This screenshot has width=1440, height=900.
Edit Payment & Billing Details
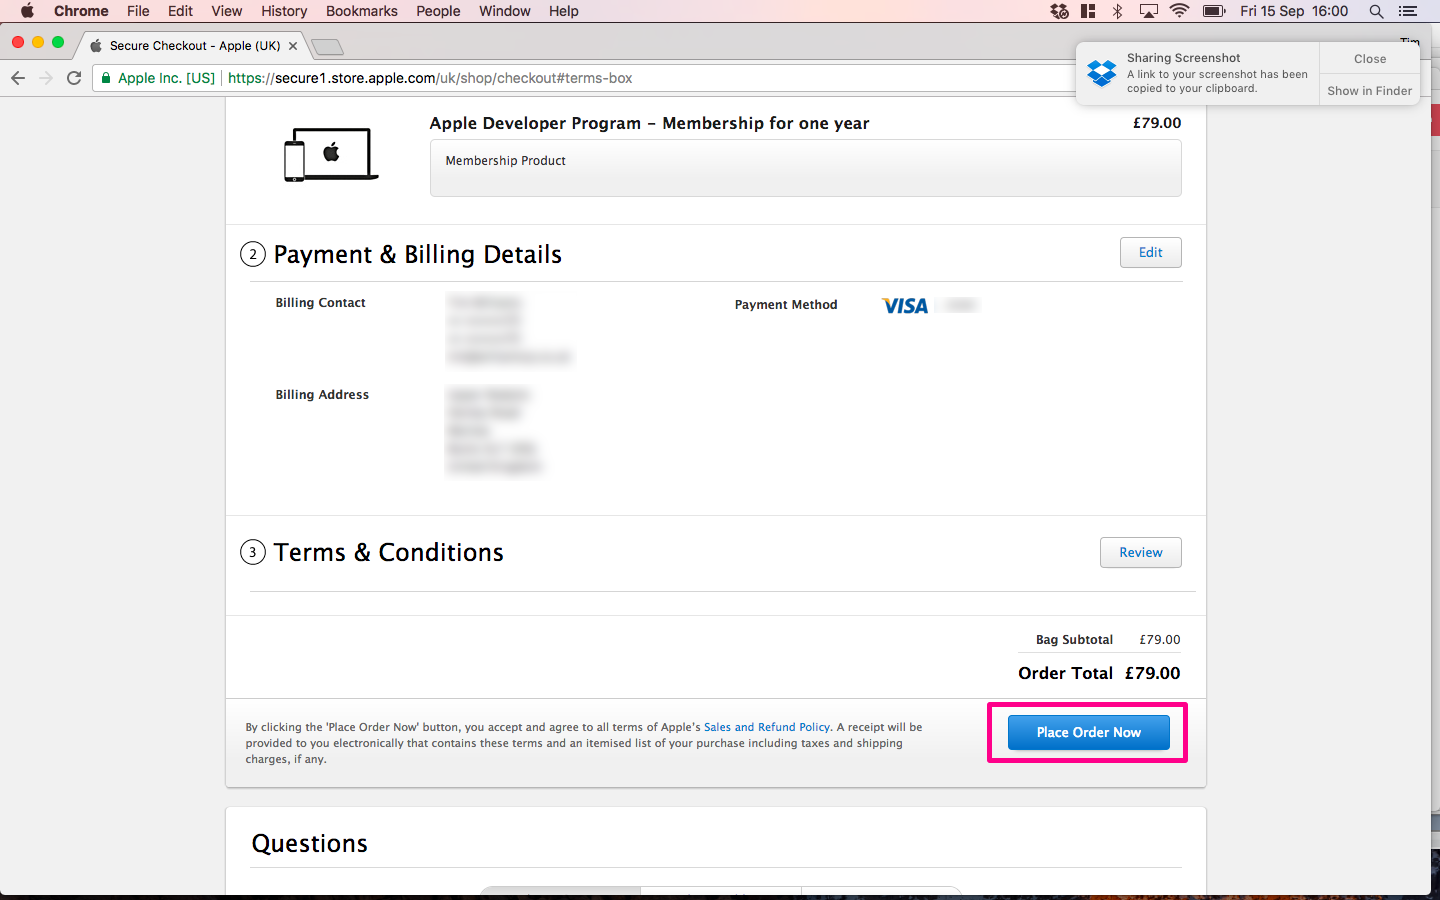(1150, 253)
